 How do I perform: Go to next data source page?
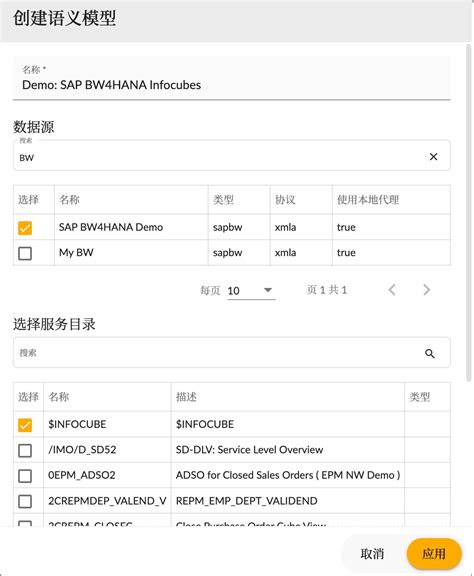point(426,290)
